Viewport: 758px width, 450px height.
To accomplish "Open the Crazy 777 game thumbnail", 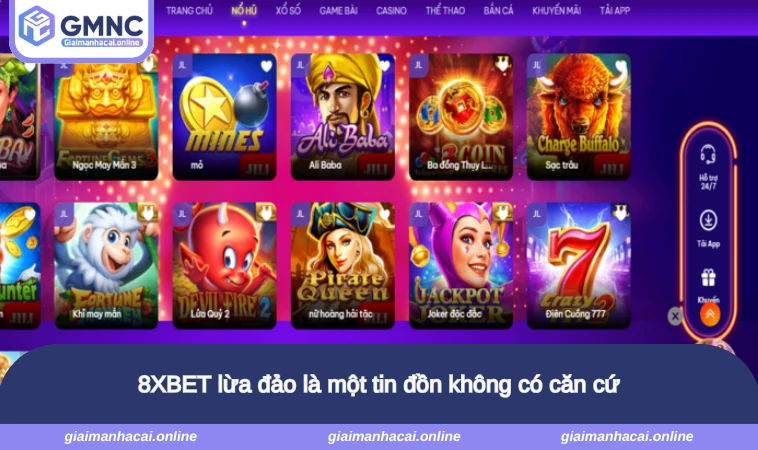I will click(579, 265).
